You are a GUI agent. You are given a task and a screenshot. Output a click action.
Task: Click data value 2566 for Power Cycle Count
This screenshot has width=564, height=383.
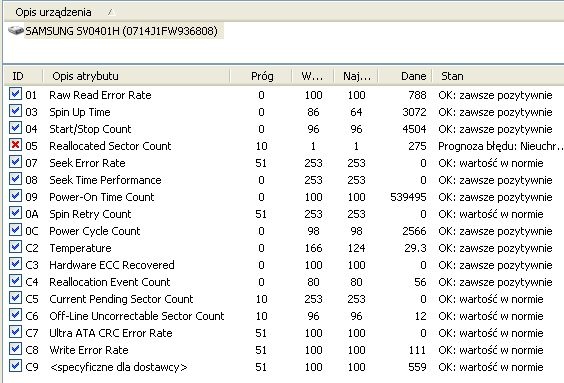[x=414, y=231]
